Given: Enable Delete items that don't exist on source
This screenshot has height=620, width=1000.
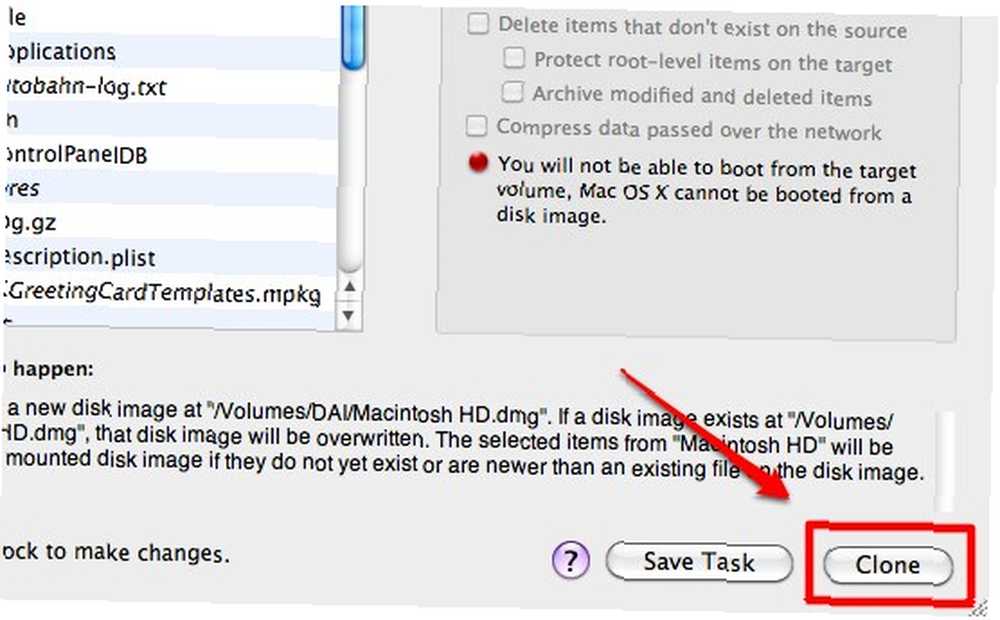Looking at the screenshot, I should (x=478, y=24).
